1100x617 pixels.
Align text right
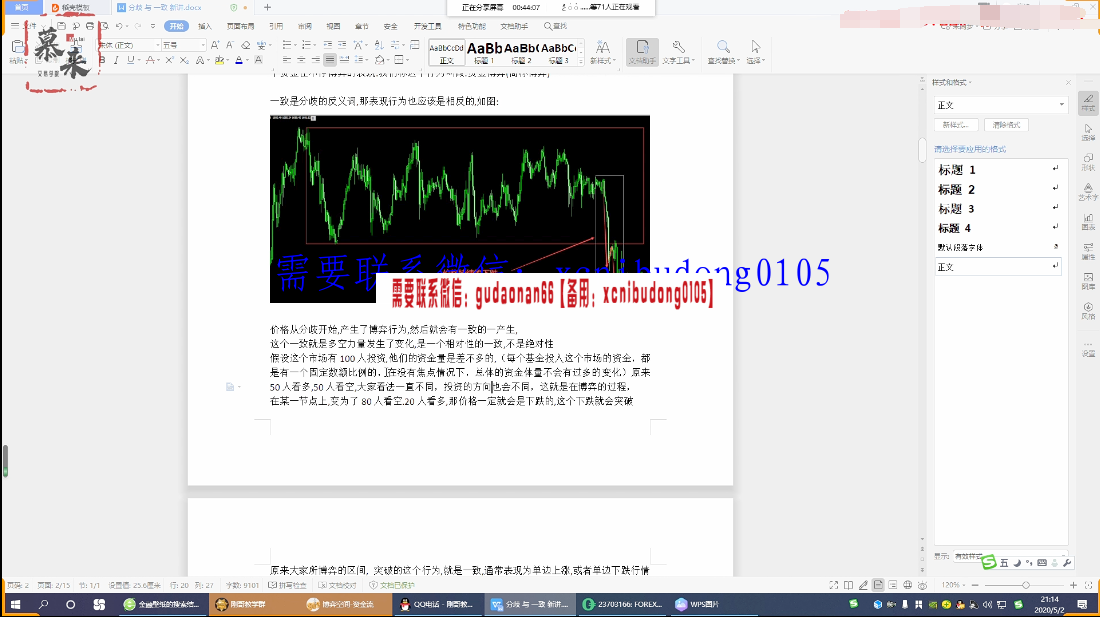[316, 60]
